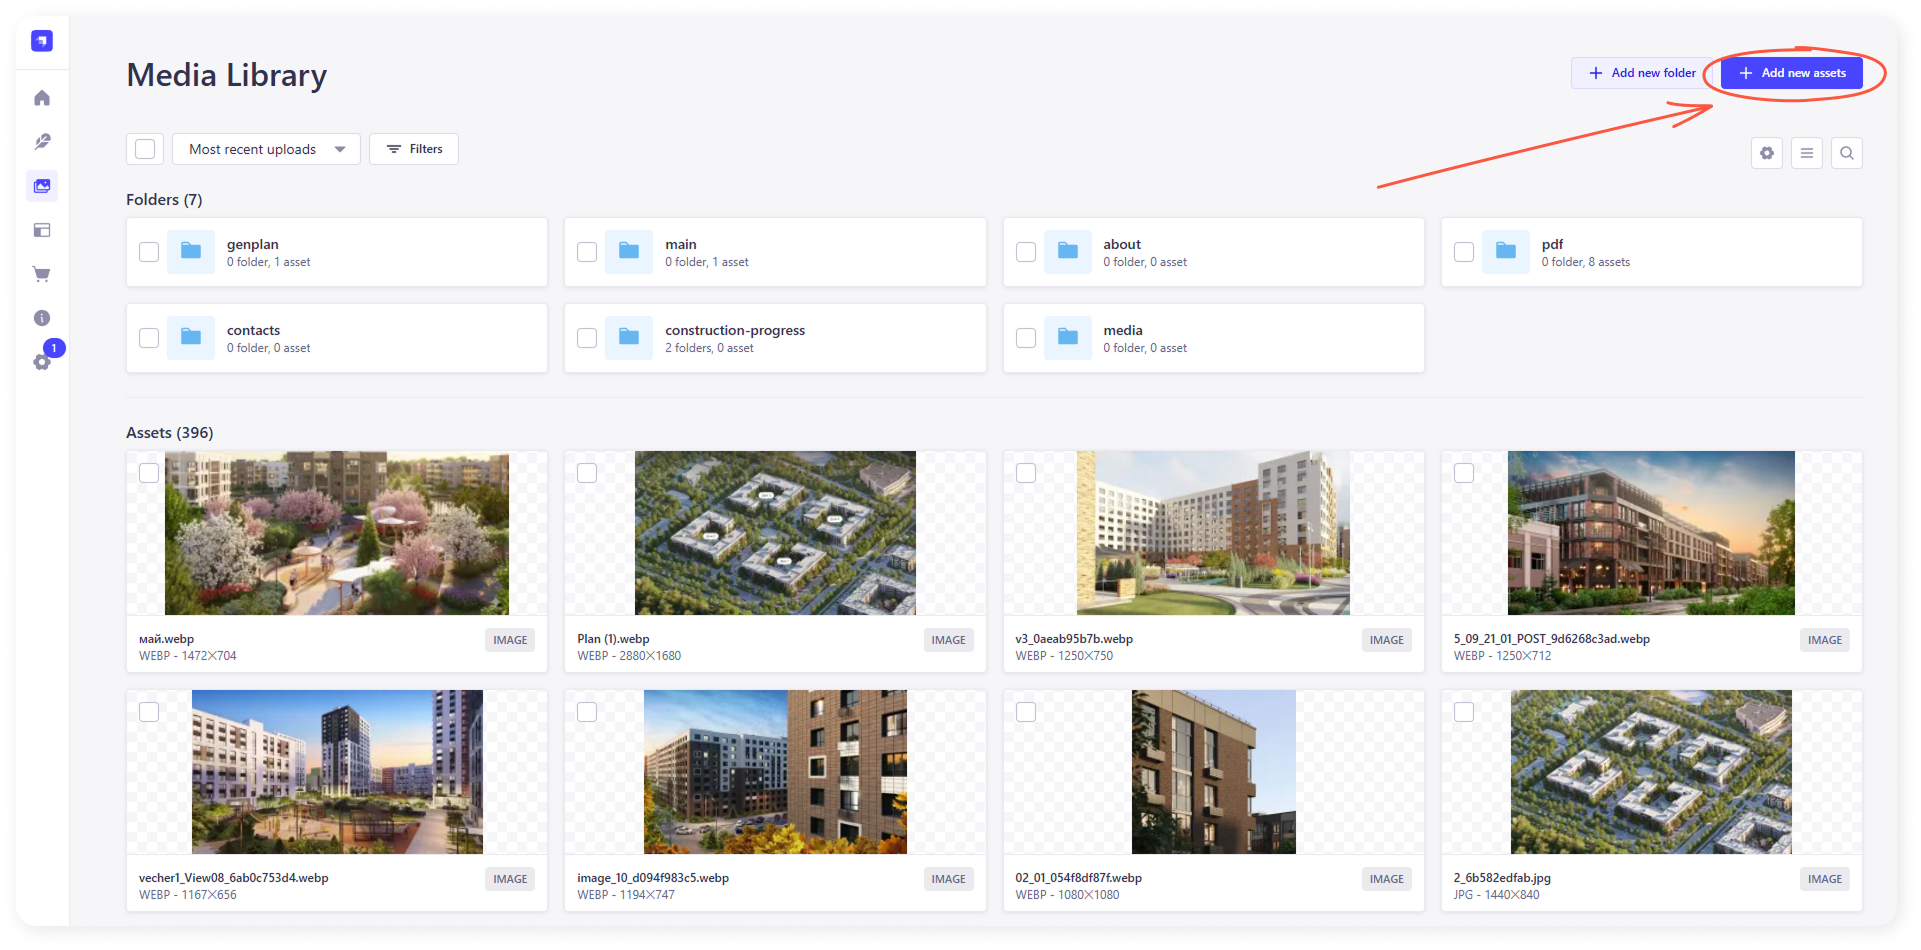Open the Plan (1).webp image thumbnail
This screenshot has height=950, width=1921.
click(x=775, y=533)
